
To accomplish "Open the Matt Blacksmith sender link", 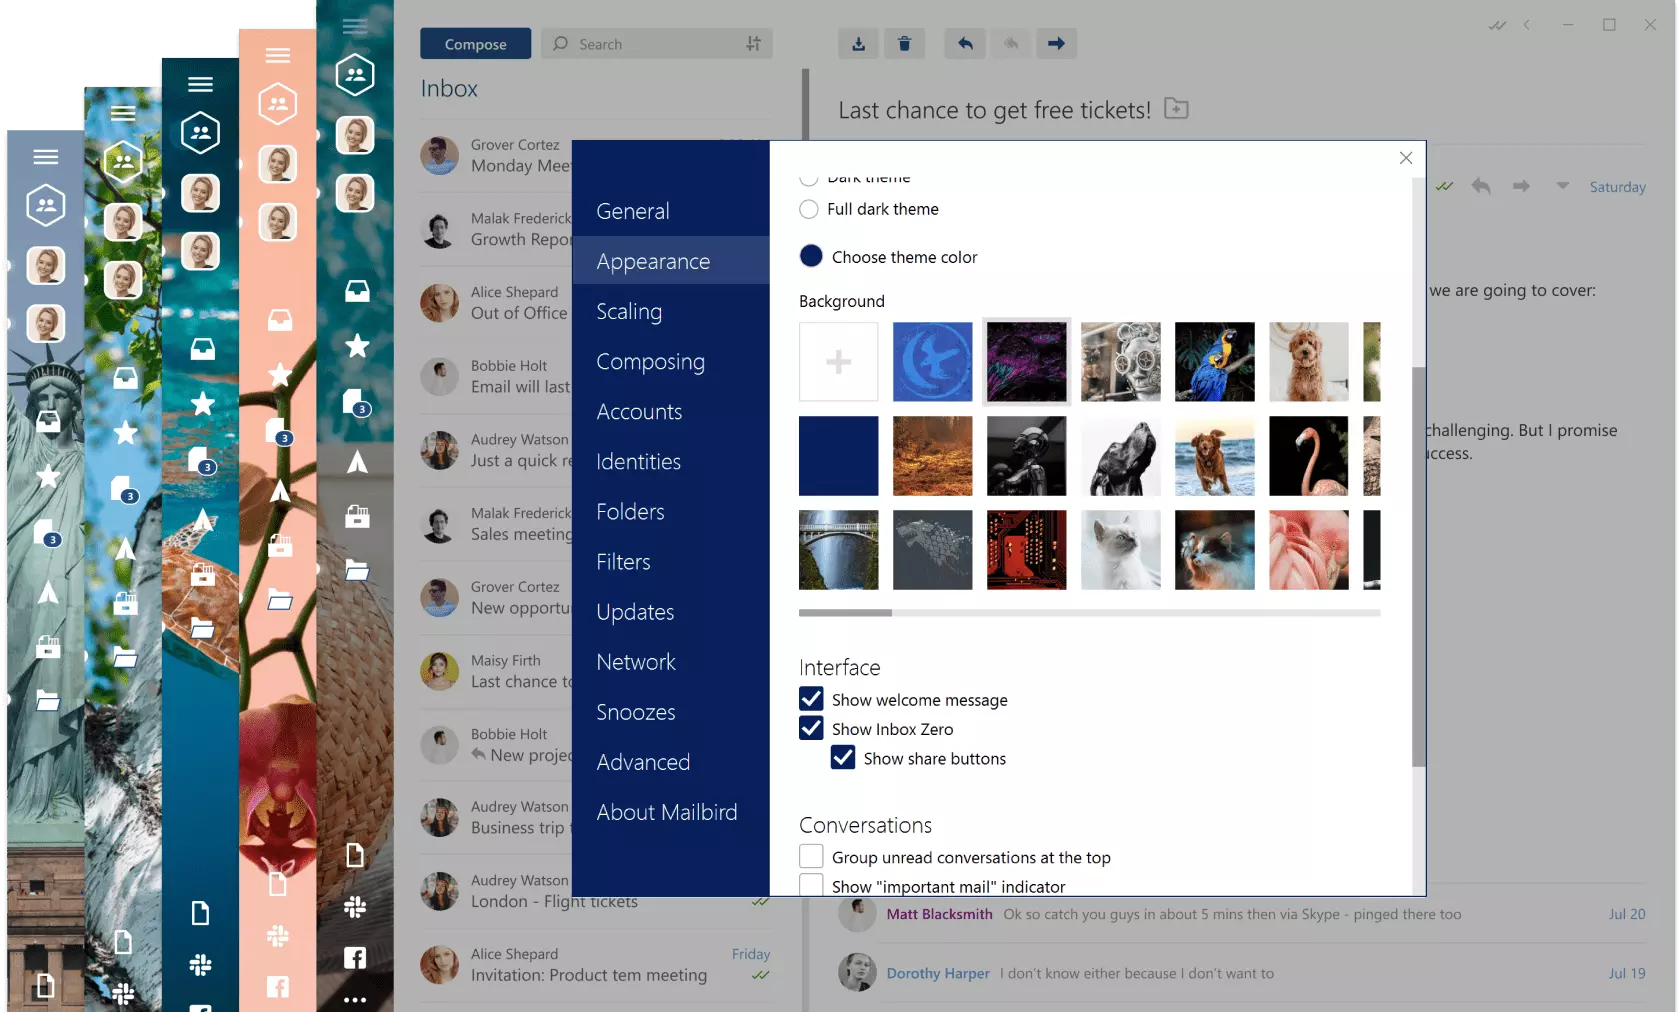I will (x=939, y=914).
